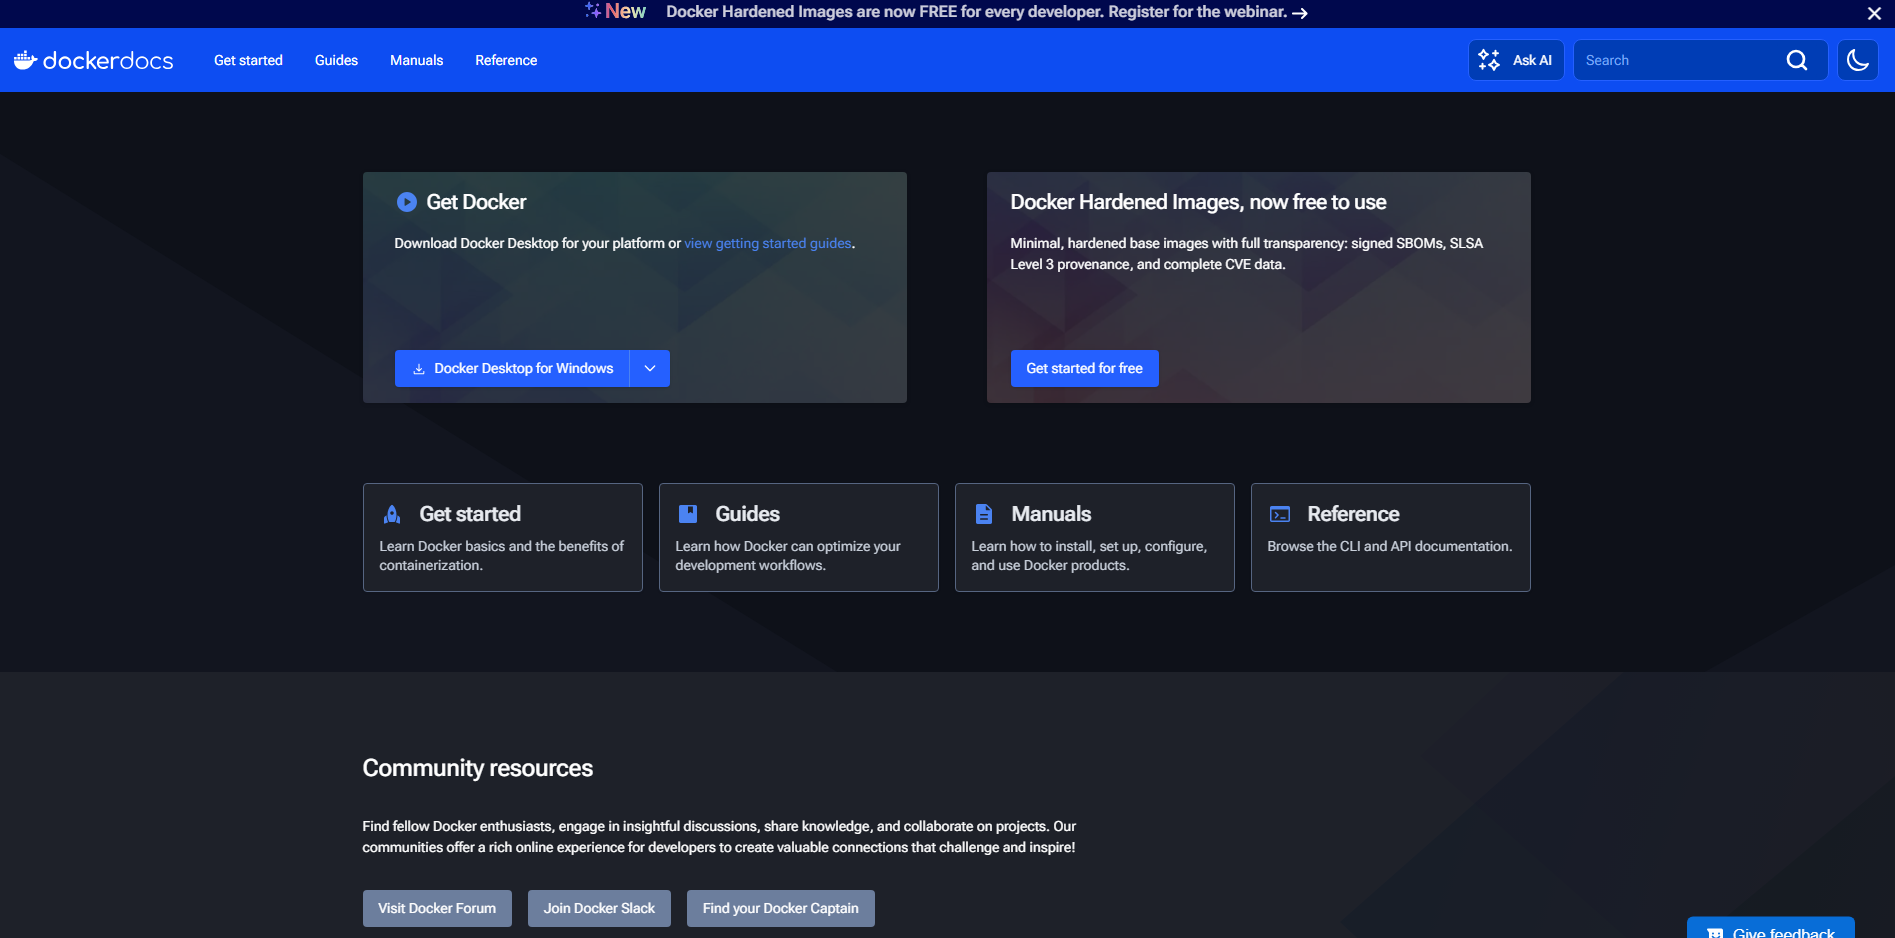This screenshot has width=1895, height=938.
Task: Click the play icon beside Get Docker
Action: (406, 202)
